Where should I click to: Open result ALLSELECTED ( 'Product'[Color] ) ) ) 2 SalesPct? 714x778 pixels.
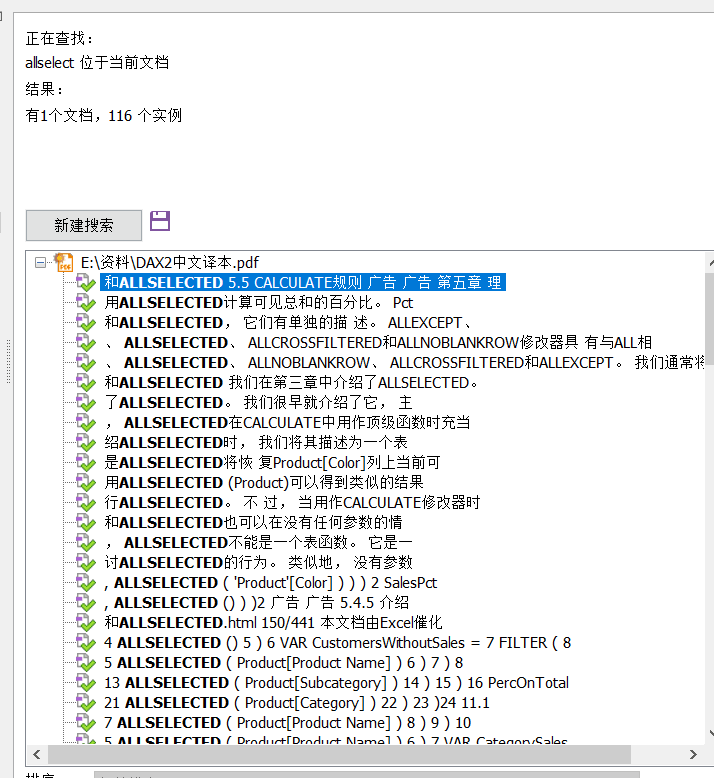tap(271, 583)
